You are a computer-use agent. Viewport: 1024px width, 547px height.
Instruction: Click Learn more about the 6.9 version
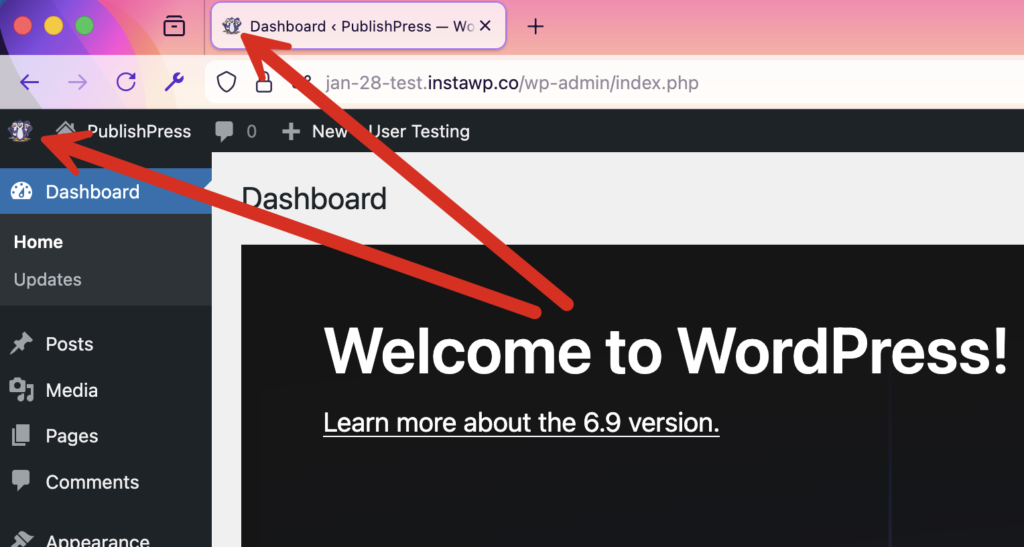click(x=521, y=422)
